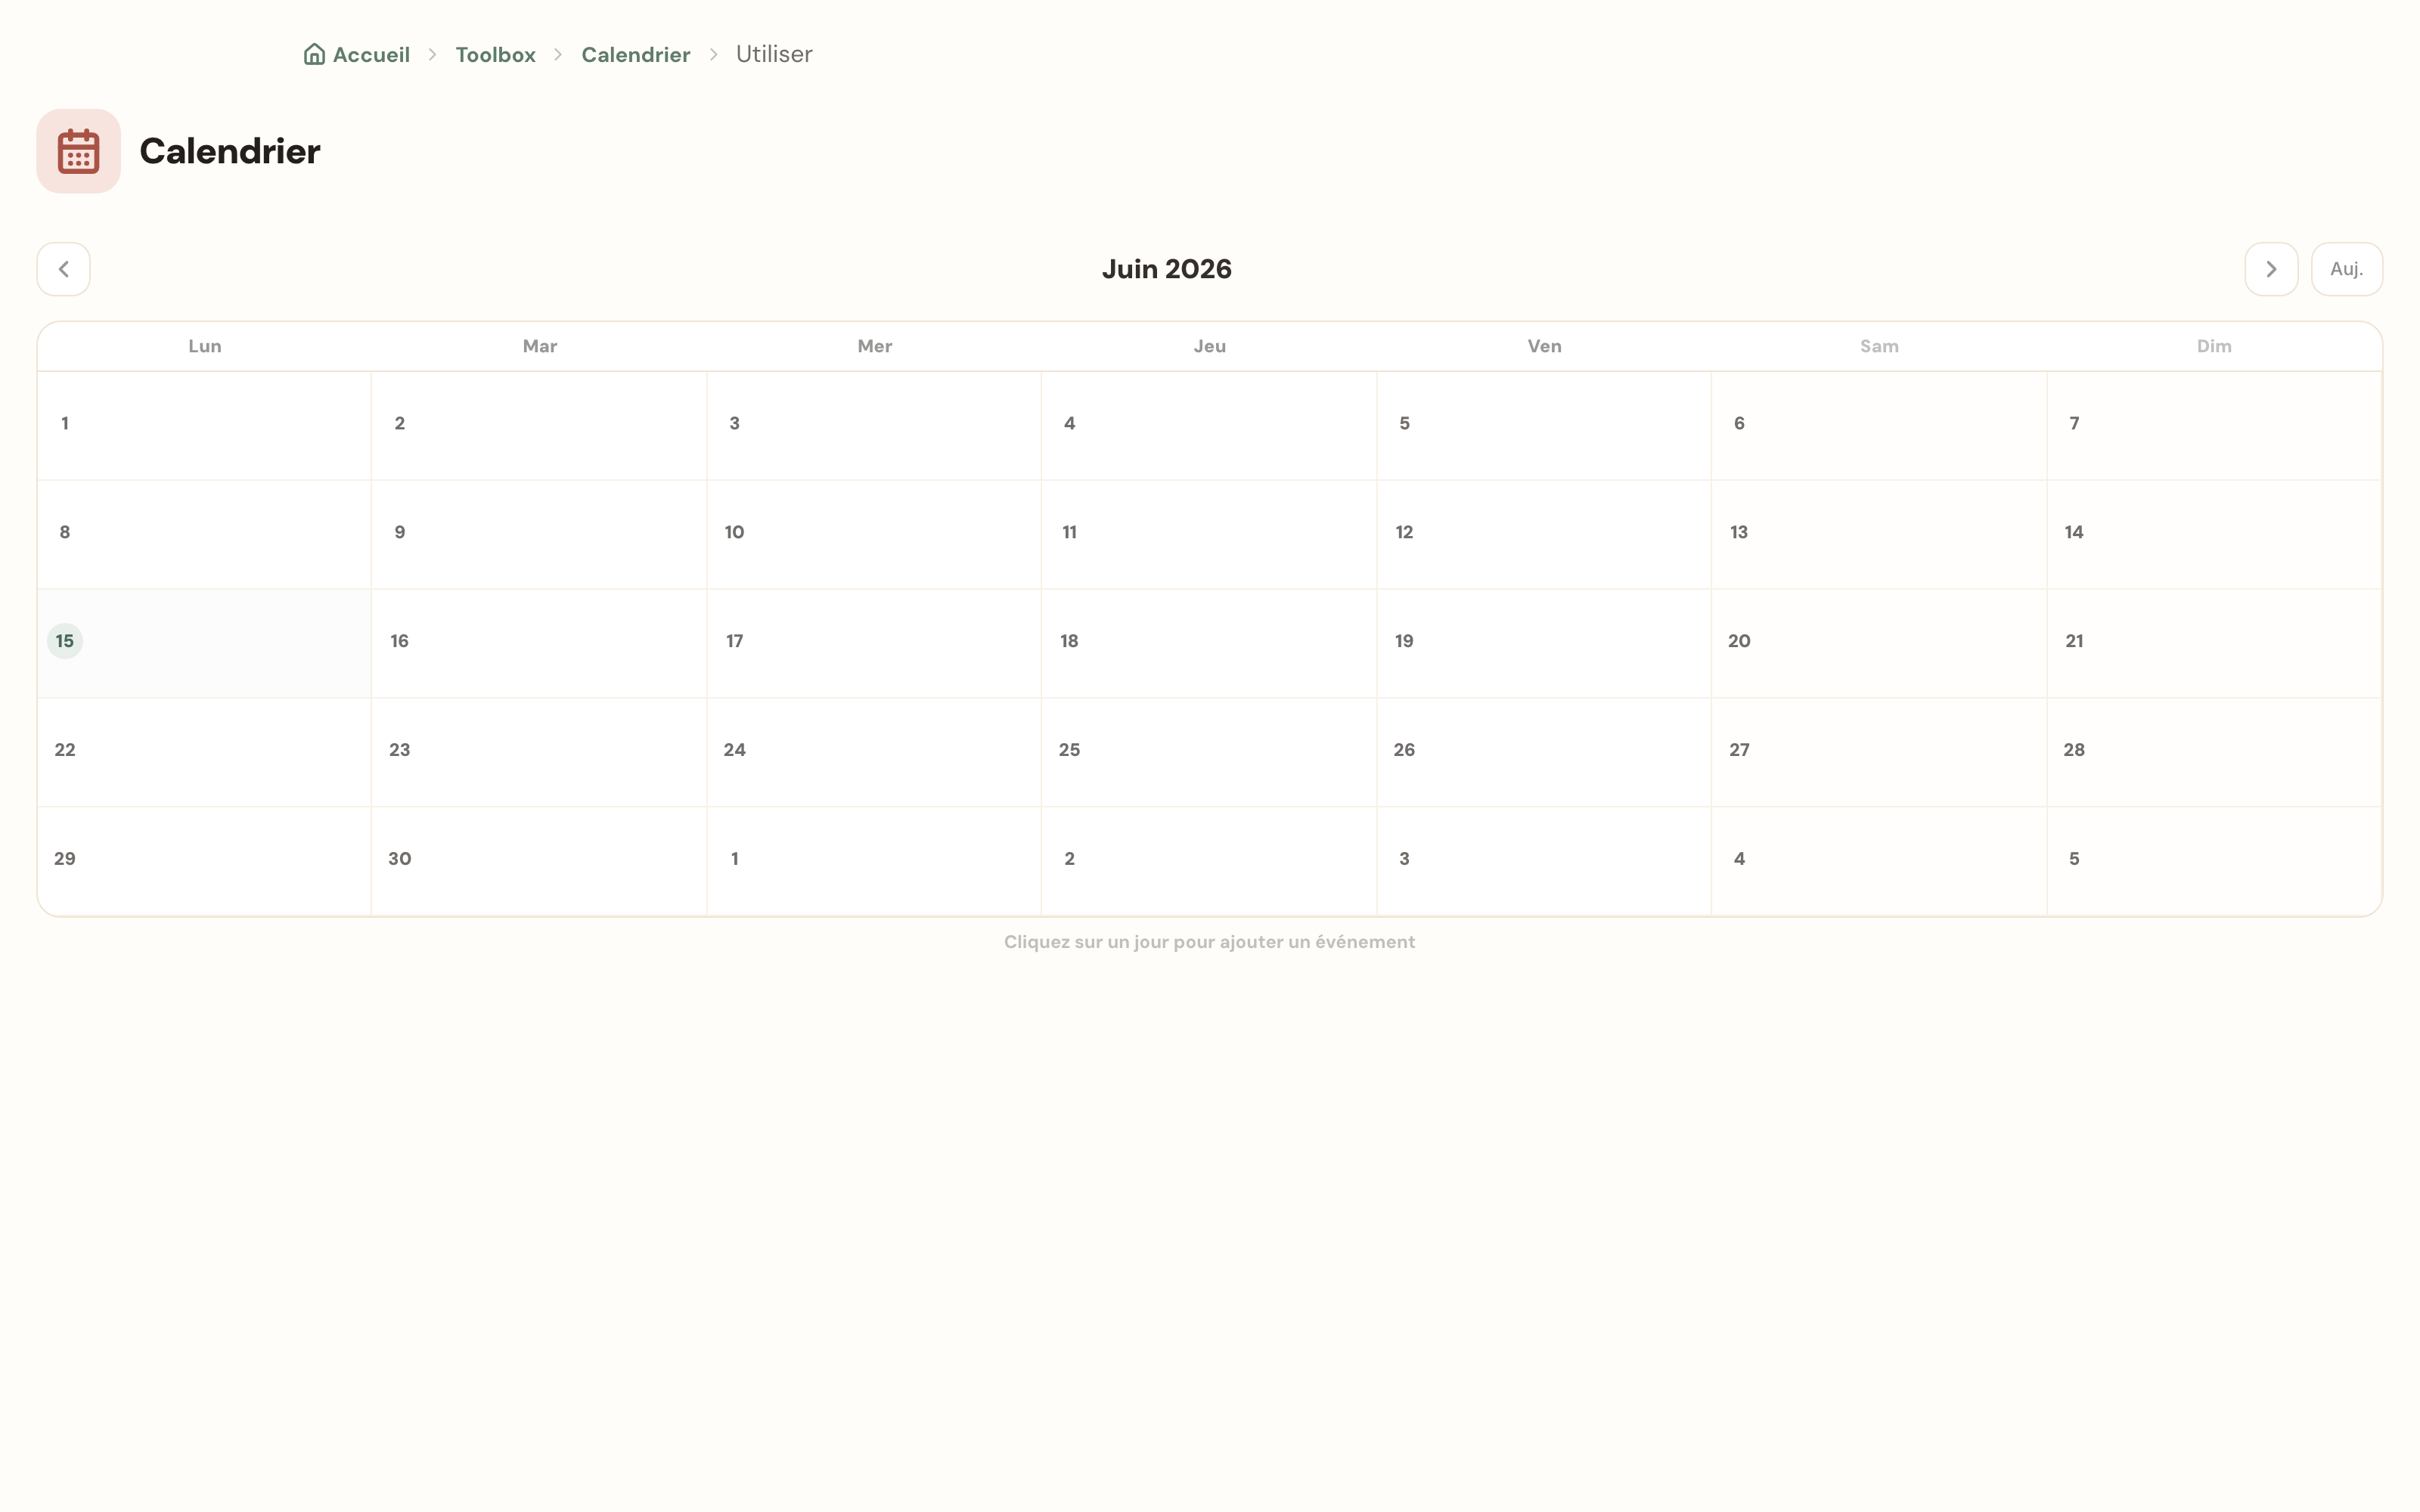Screen dimensions: 2420x1512
Task: Open the Calendrier breadcrumb link
Action: click(636, 55)
